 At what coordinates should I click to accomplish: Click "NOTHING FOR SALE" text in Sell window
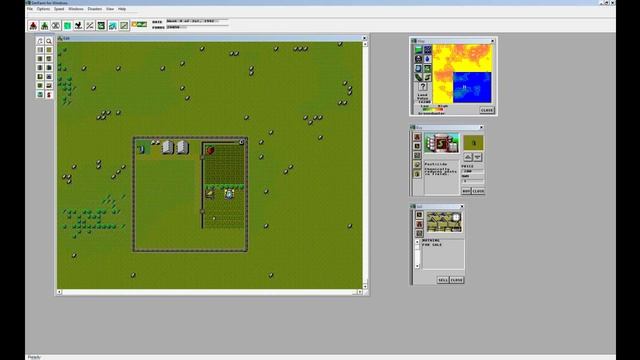click(432, 242)
